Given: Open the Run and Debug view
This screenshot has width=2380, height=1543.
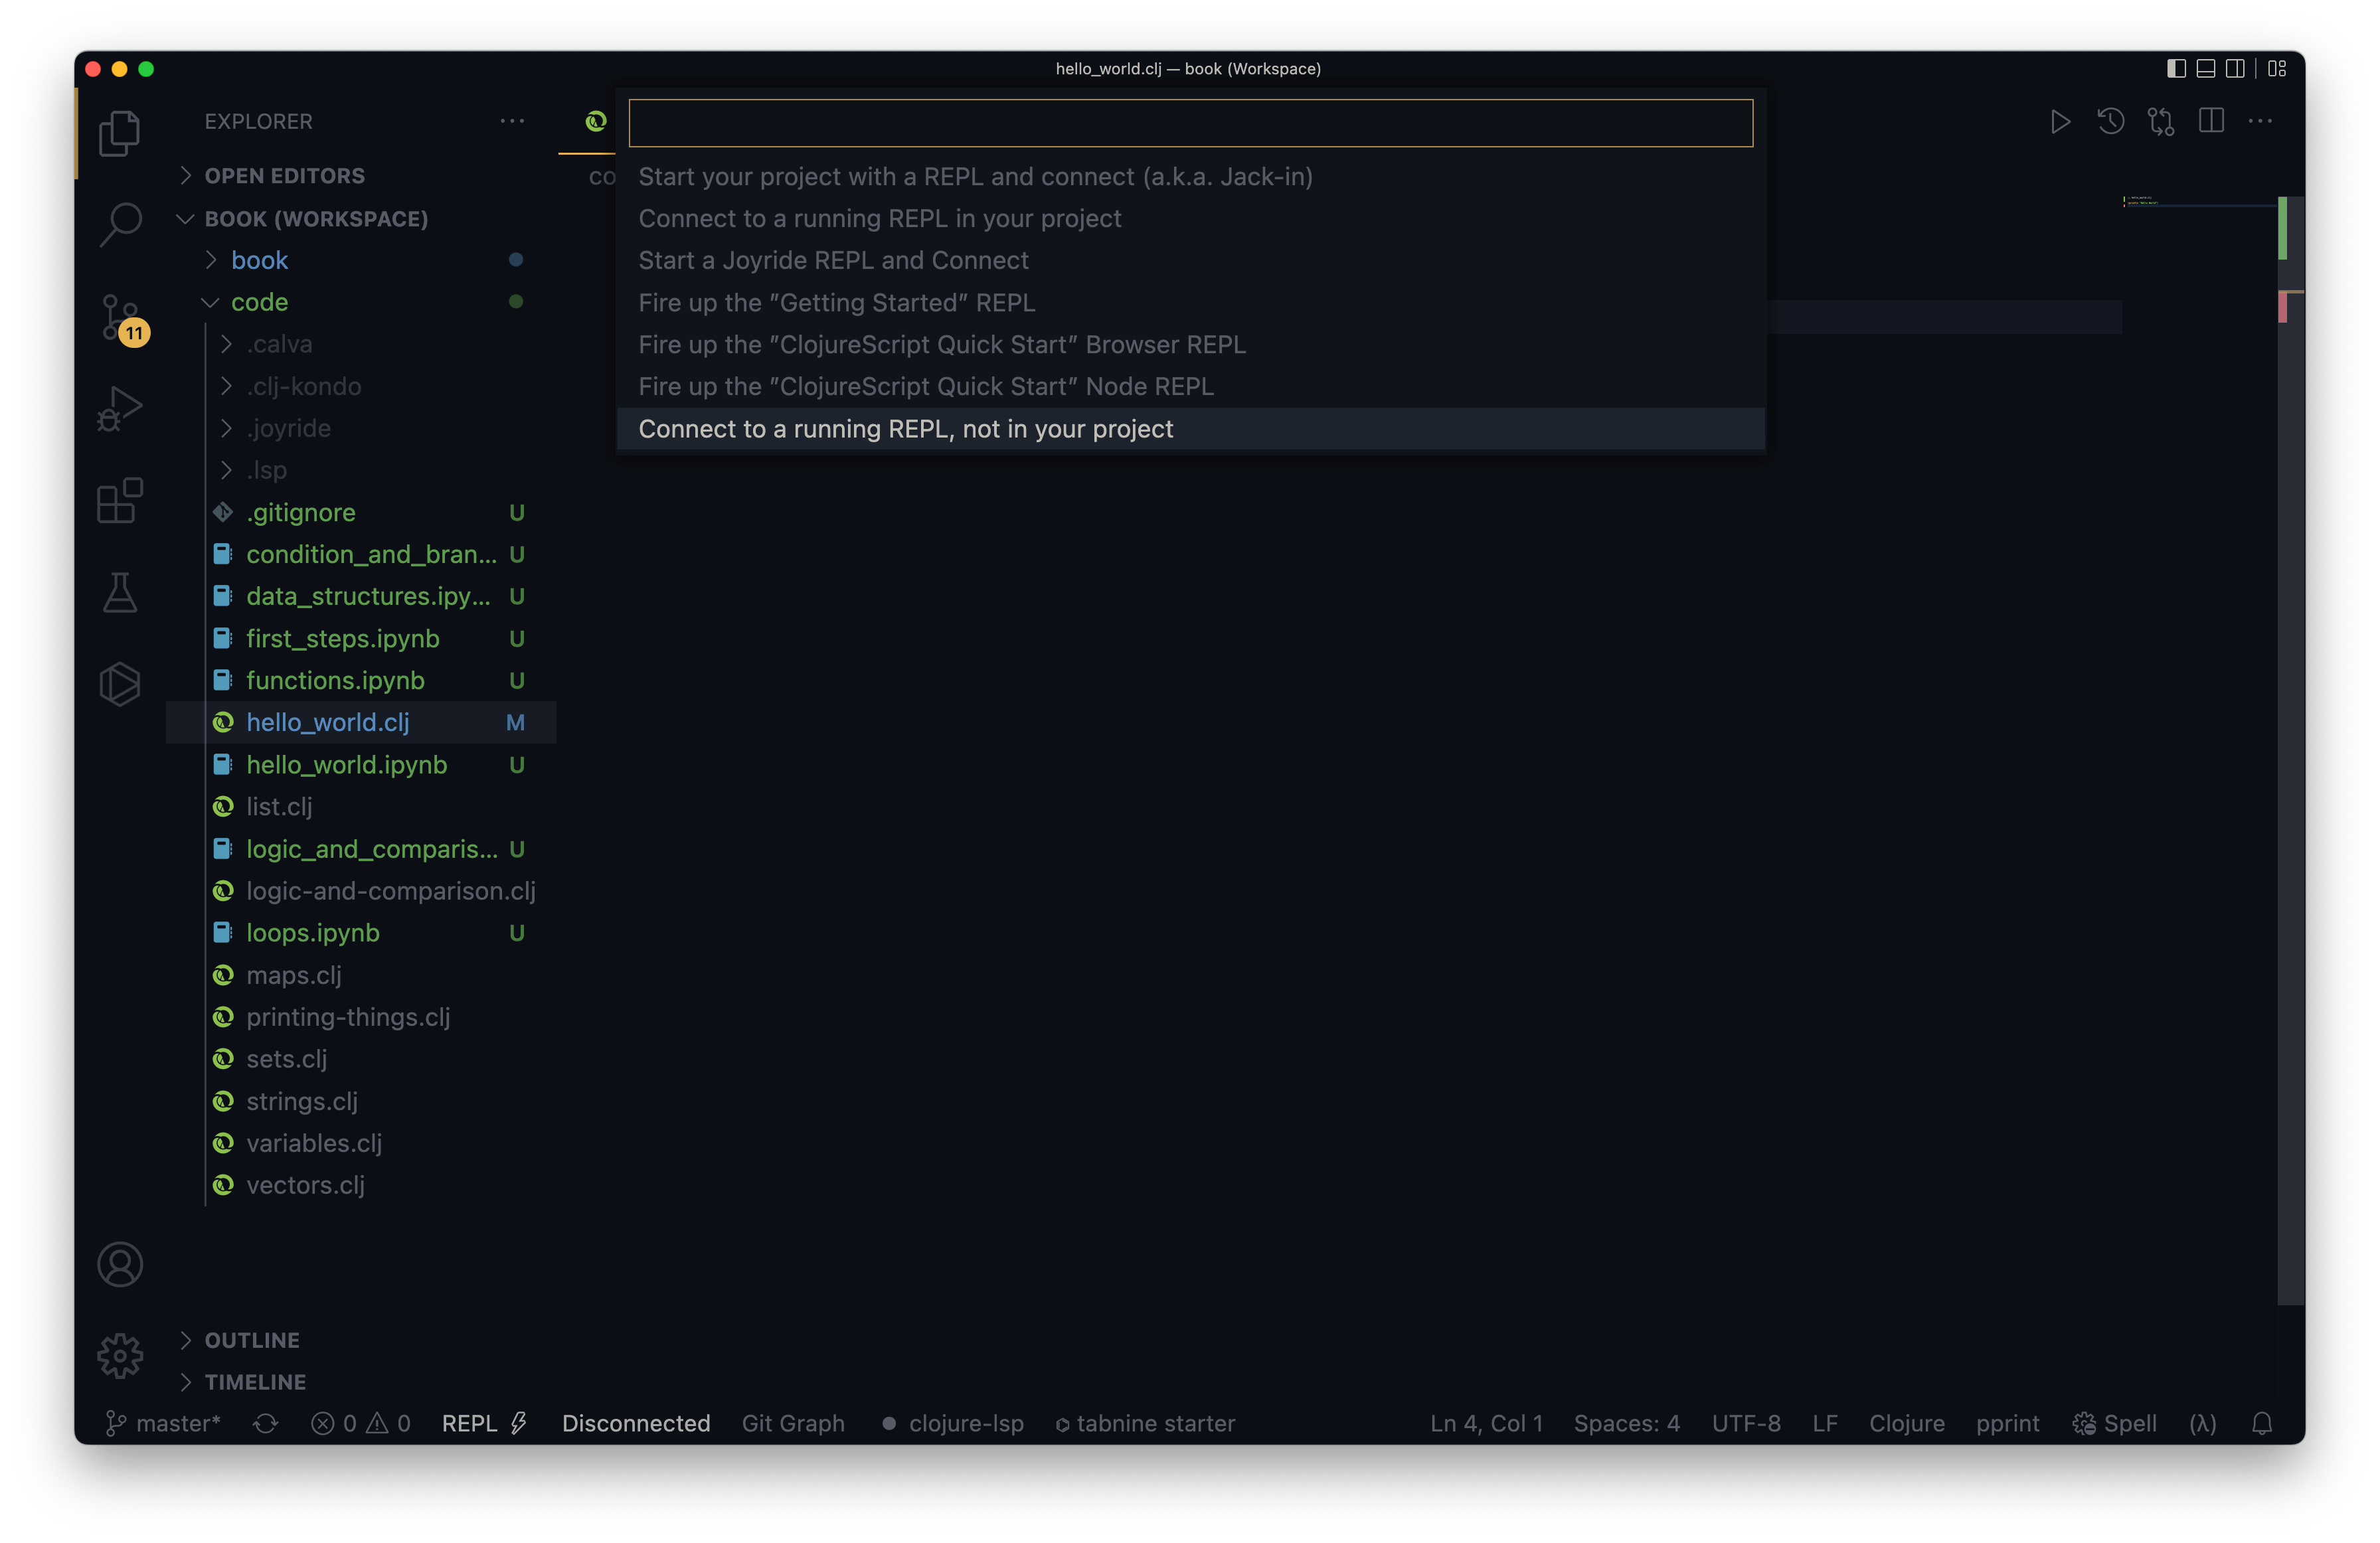Looking at the screenshot, I should click(120, 408).
